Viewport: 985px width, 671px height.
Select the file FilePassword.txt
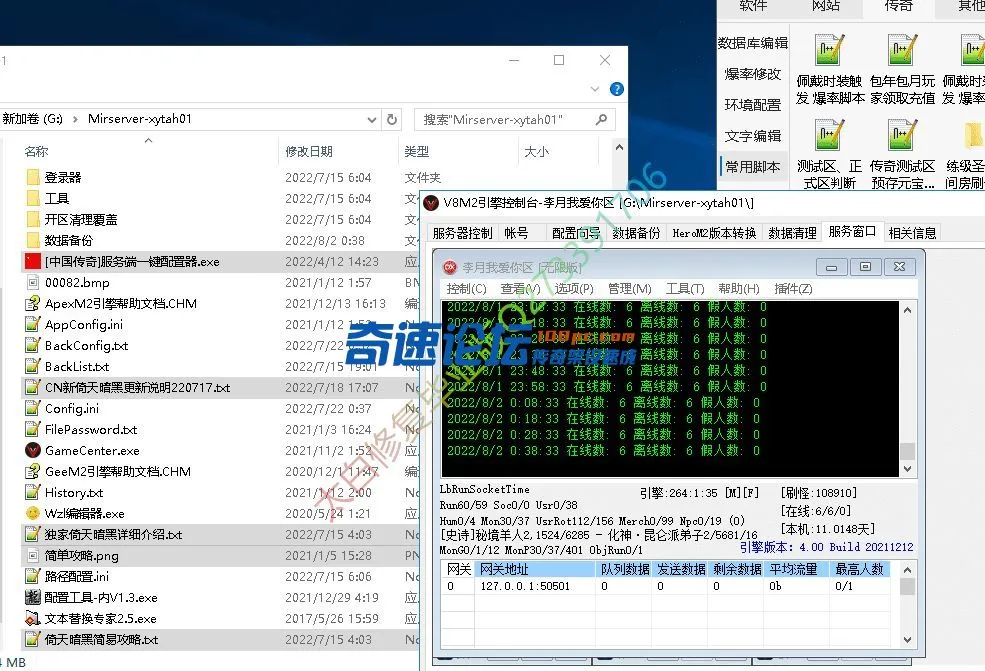pos(91,430)
